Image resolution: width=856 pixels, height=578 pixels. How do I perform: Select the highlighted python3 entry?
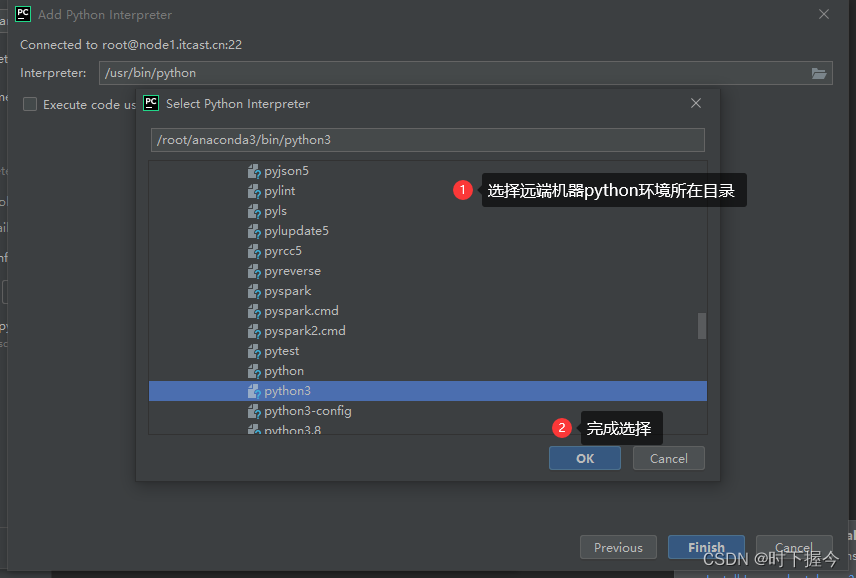pyautogui.click(x=427, y=391)
